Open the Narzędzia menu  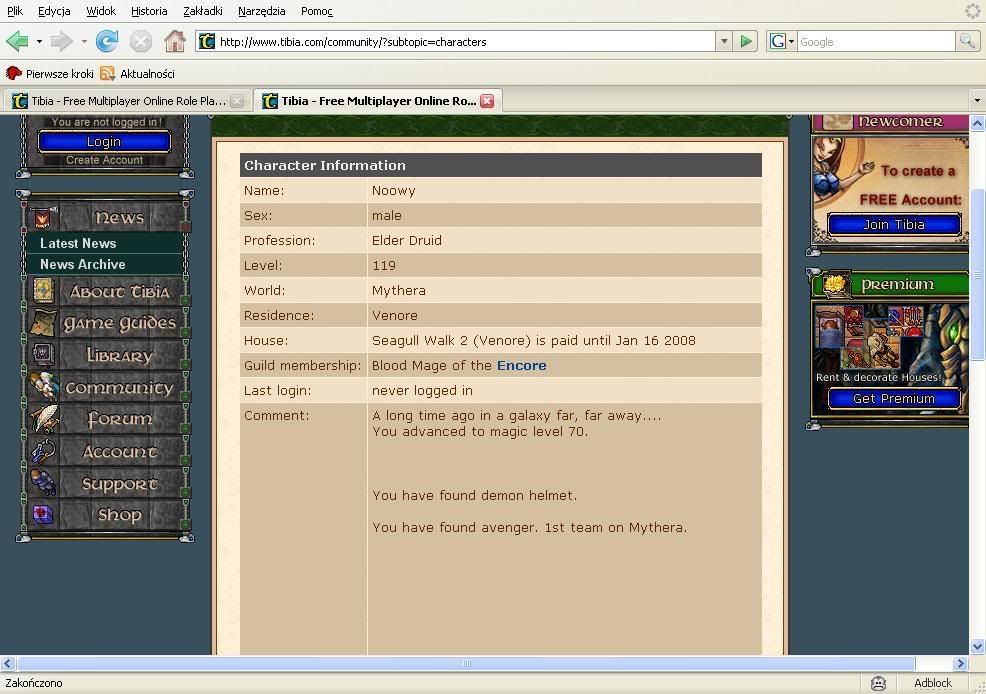262,11
